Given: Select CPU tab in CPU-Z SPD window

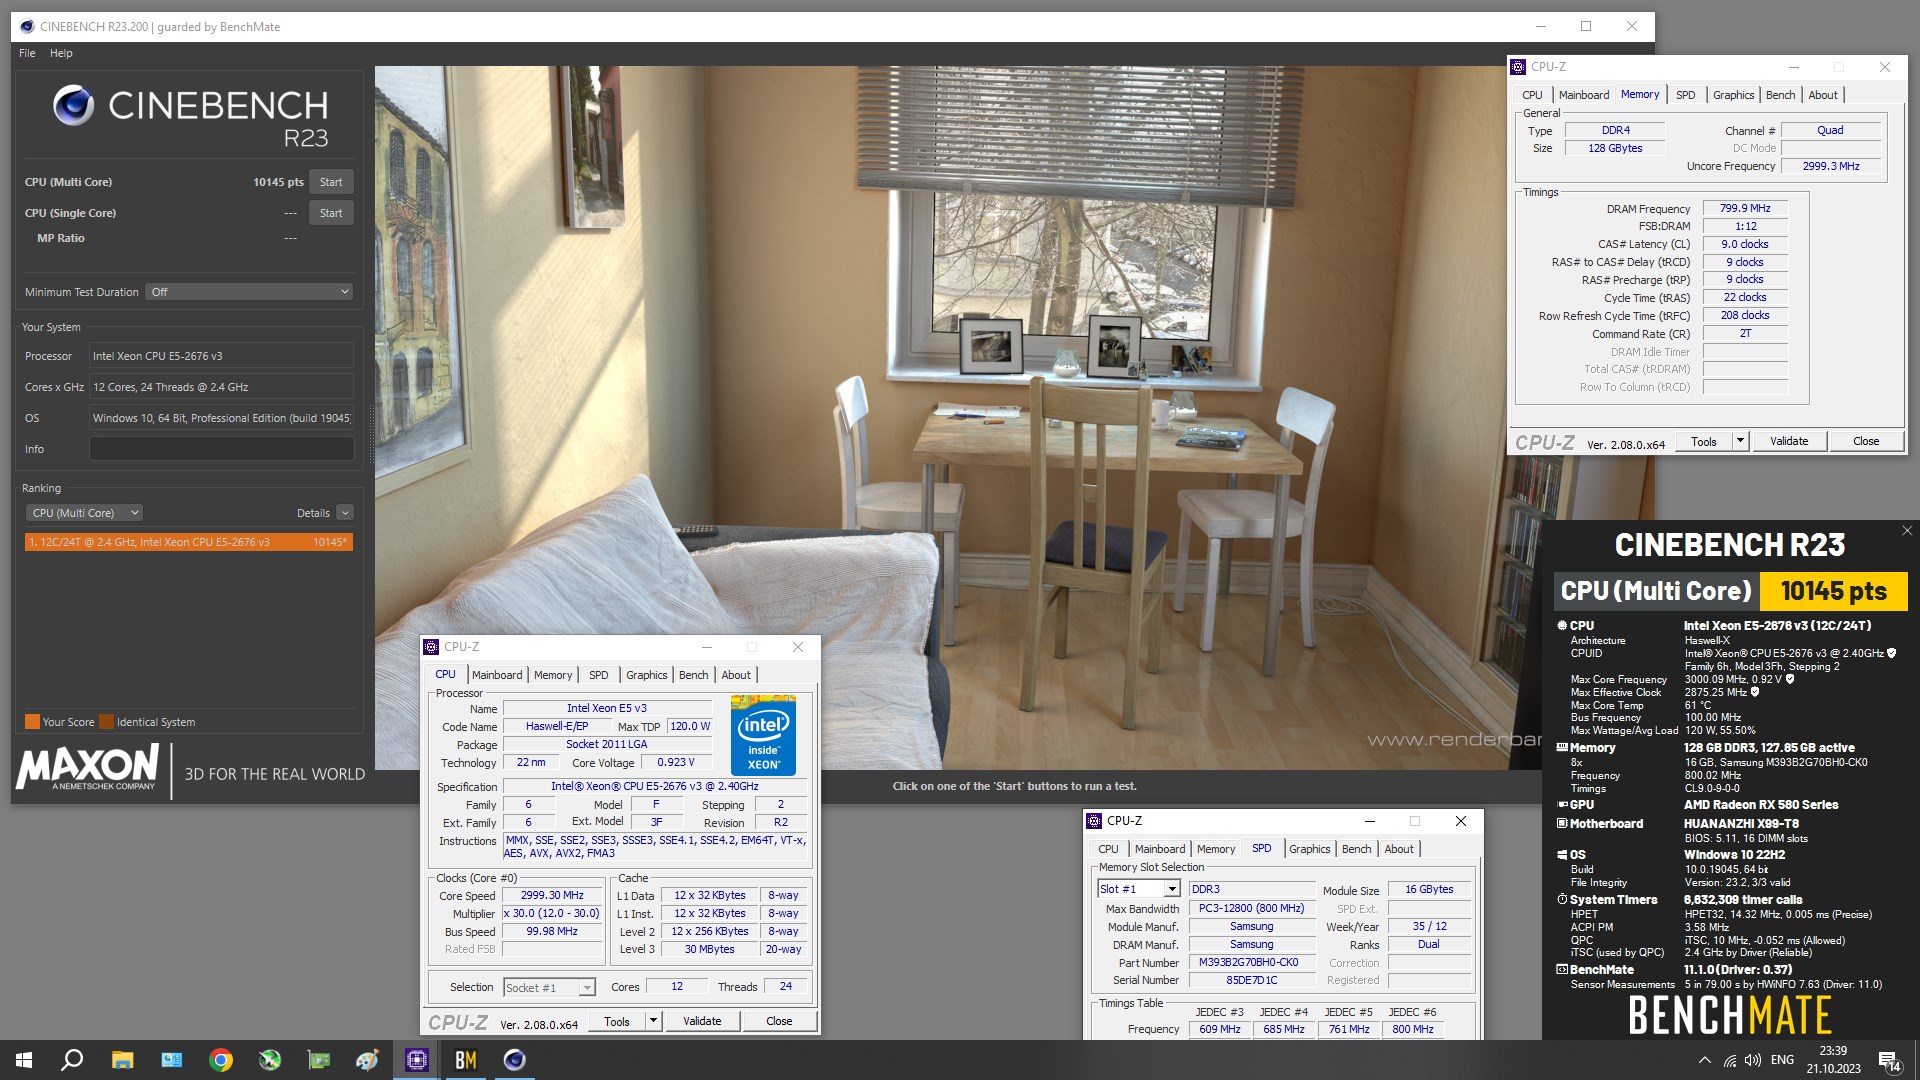Looking at the screenshot, I should pos(1108,849).
